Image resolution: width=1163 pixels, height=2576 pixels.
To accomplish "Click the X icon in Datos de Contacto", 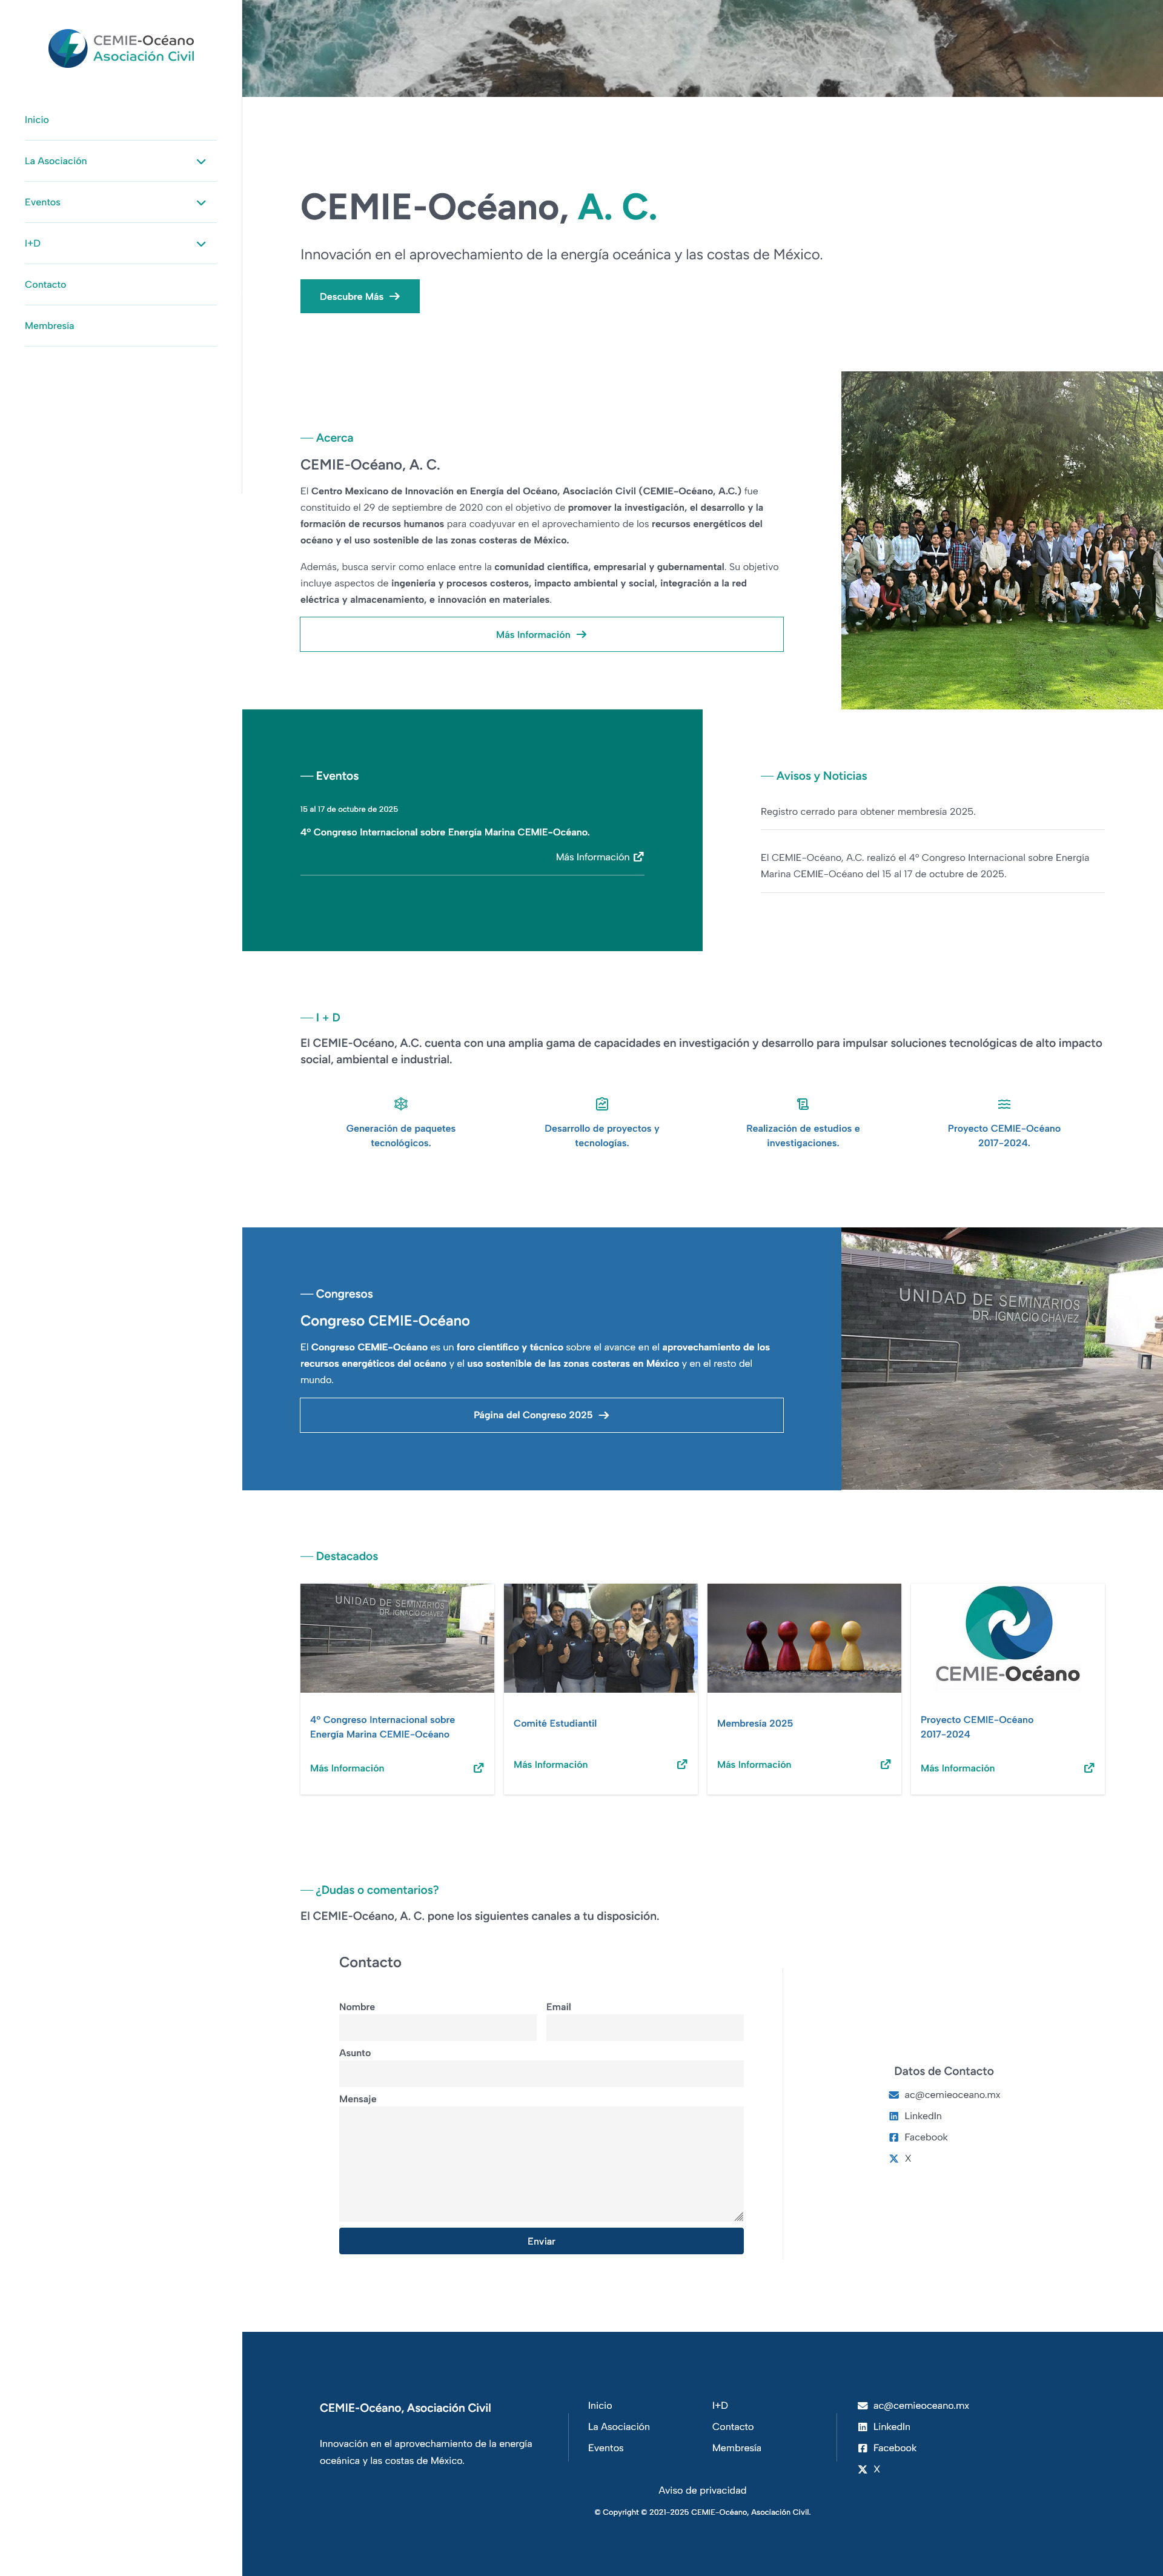I will point(894,2158).
